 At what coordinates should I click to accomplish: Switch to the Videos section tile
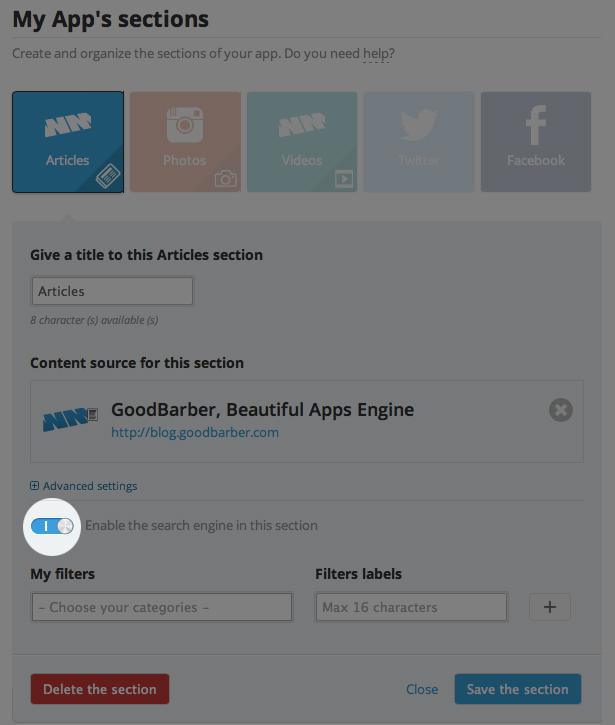[x=302, y=141]
